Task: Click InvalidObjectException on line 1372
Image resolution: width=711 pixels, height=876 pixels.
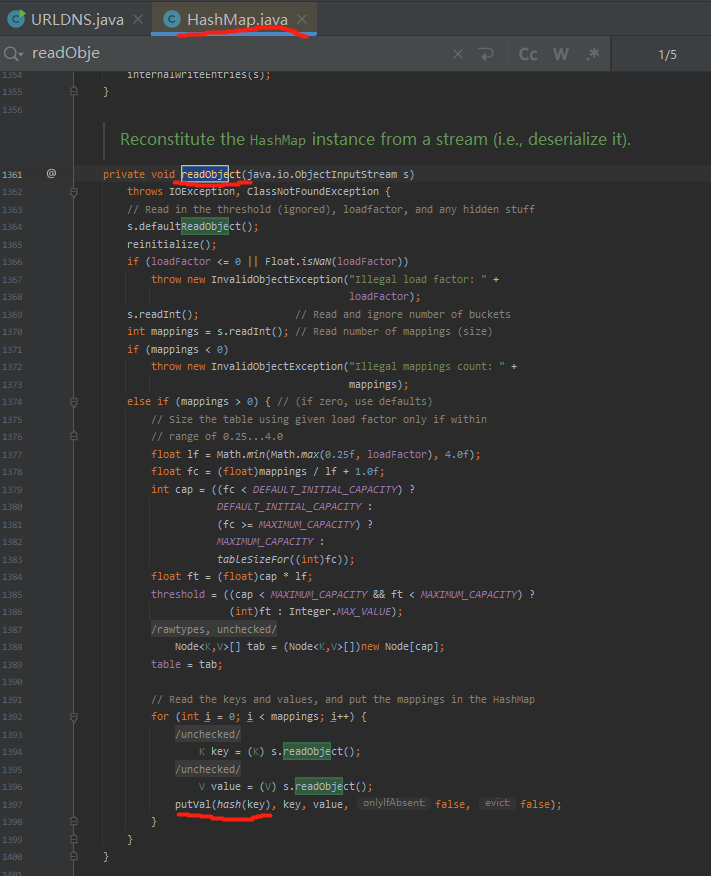Action: [276, 366]
